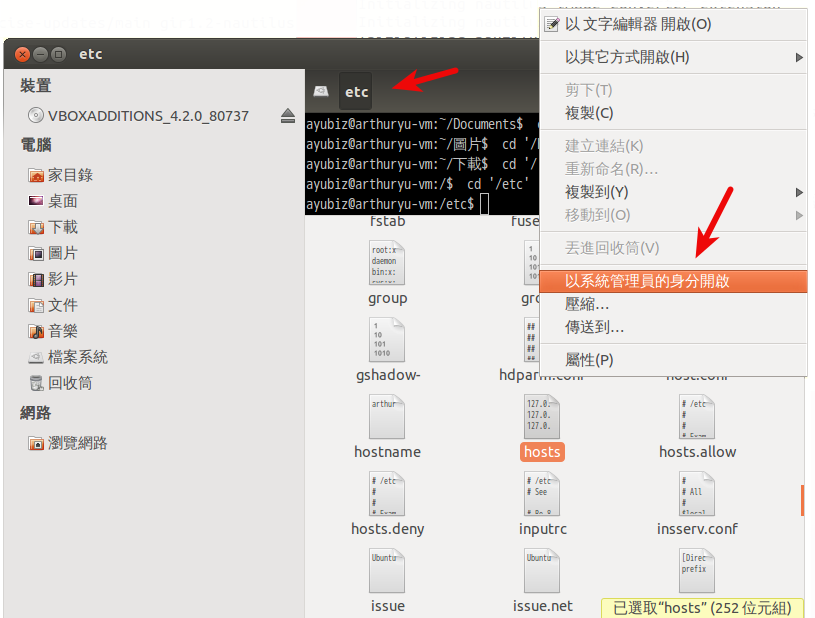815x618 pixels.
Task: Open the hosts file icon
Action: pos(541,424)
